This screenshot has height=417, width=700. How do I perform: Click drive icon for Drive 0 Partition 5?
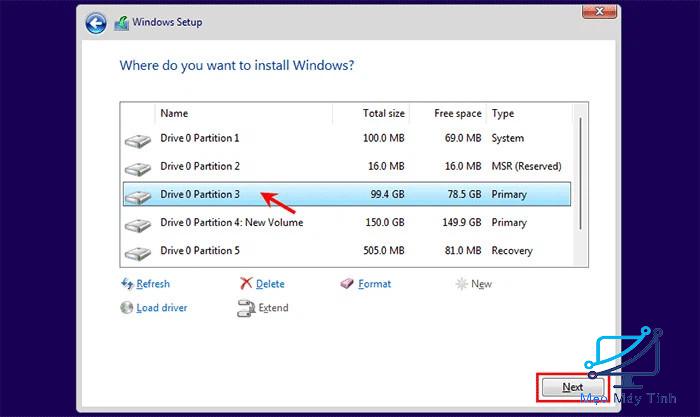(138, 253)
